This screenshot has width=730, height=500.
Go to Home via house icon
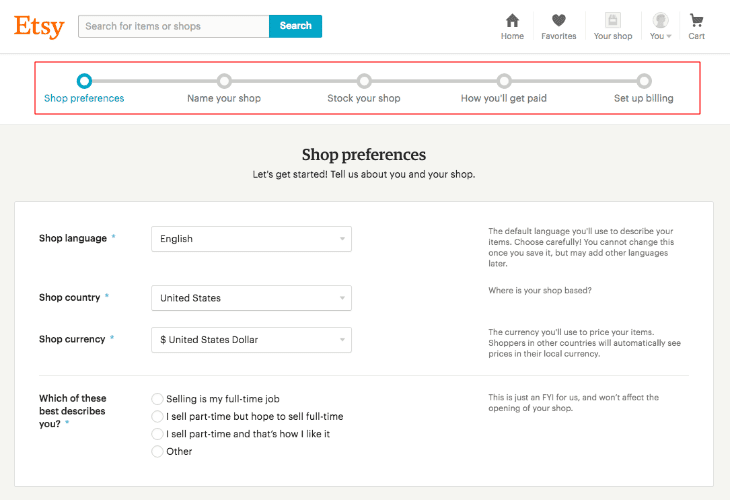tap(512, 21)
